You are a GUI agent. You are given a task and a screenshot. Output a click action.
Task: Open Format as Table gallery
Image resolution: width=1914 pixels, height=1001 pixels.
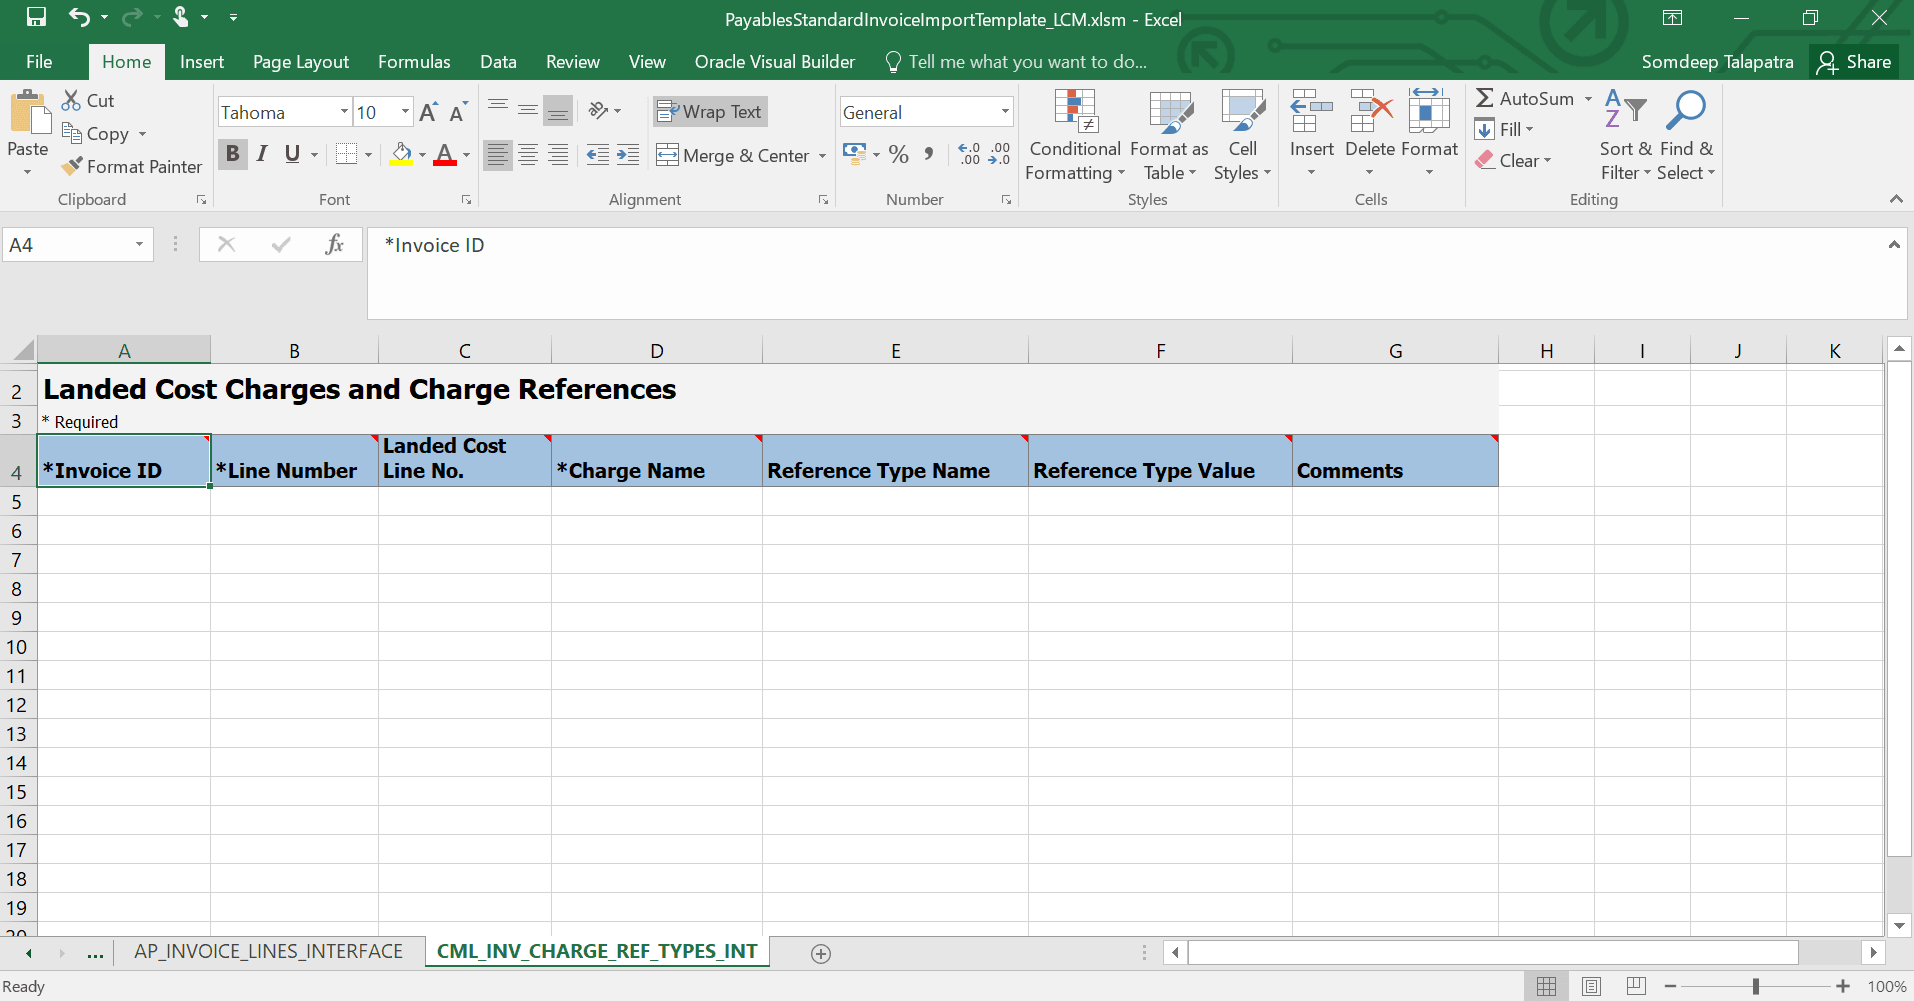(x=1170, y=135)
